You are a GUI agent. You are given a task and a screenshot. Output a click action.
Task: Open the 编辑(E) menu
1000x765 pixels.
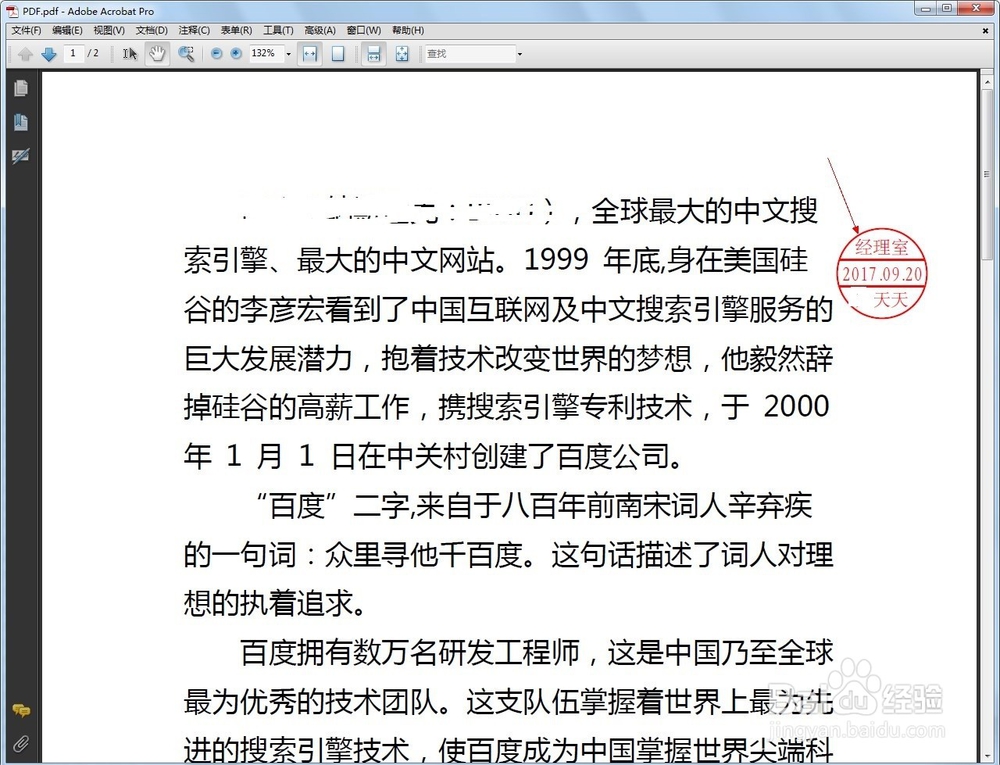tap(67, 30)
